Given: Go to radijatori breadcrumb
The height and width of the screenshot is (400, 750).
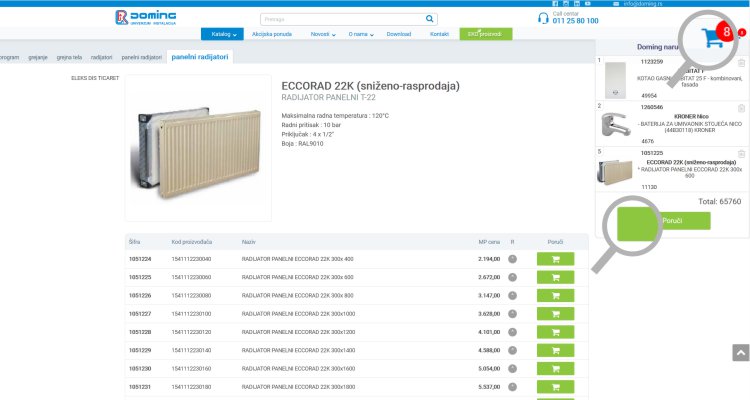Looking at the screenshot, I should (101, 57).
